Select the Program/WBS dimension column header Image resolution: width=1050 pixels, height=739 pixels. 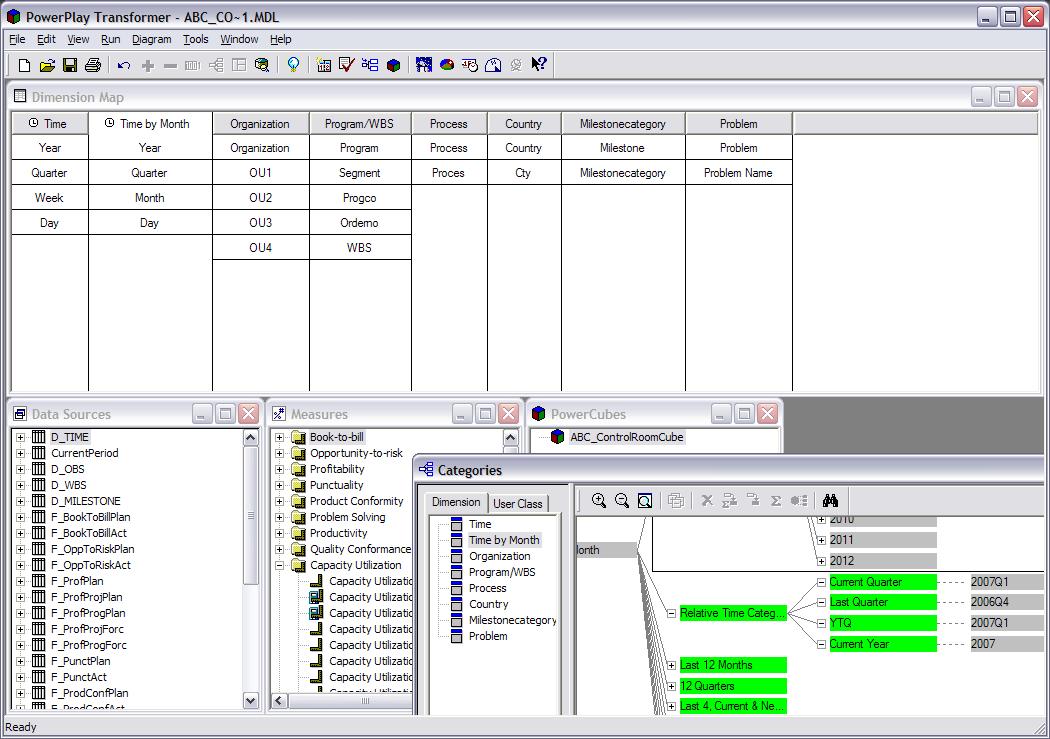click(359, 124)
